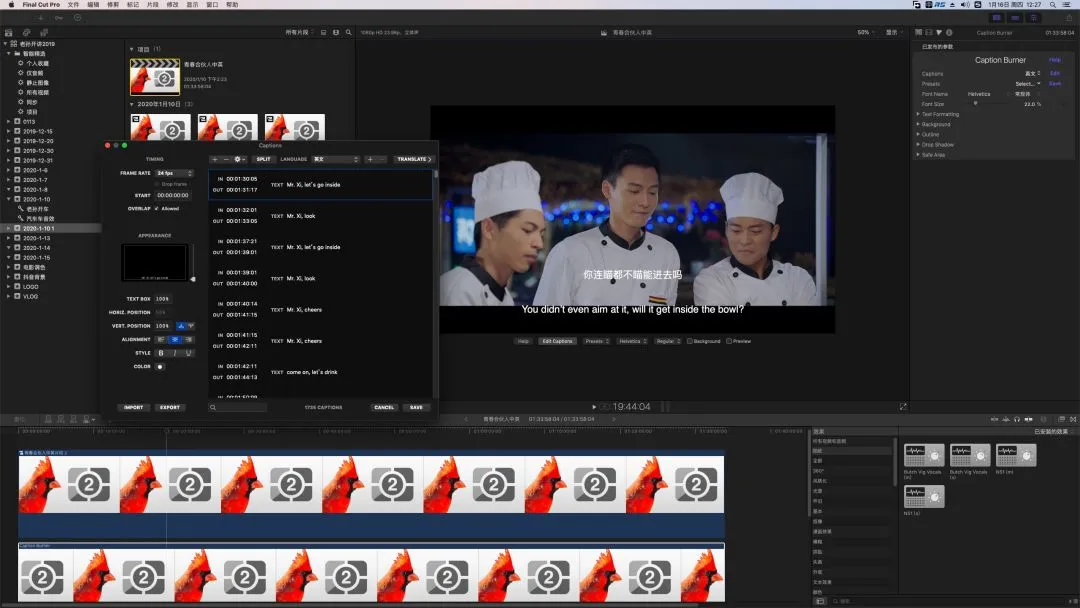The height and width of the screenshot is (608, 1080).
Task: Click the Help link in Caption Burner
Action: point(1055,60)
